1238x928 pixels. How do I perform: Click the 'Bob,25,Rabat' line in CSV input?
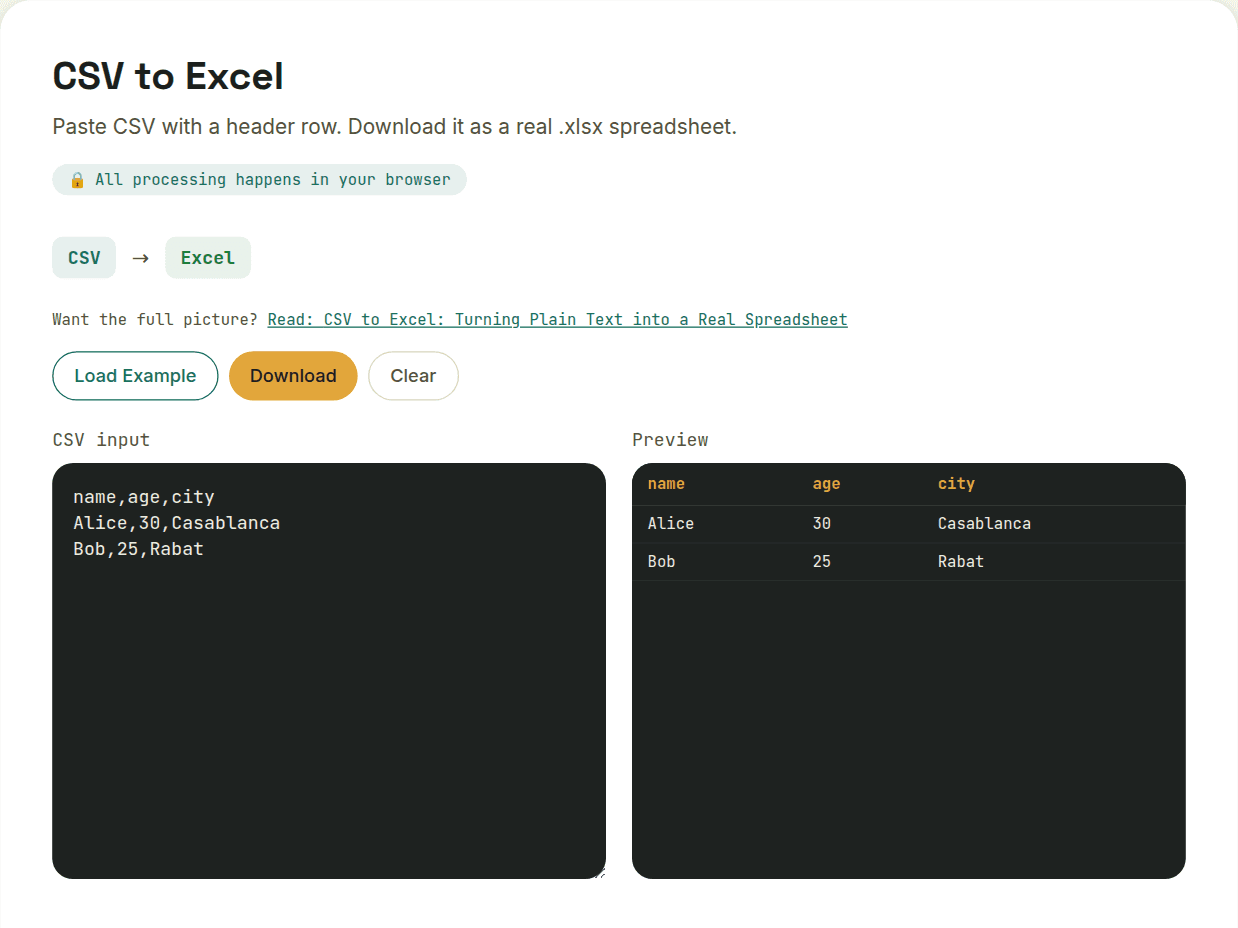pyautogui.click(x=138, y=549)
